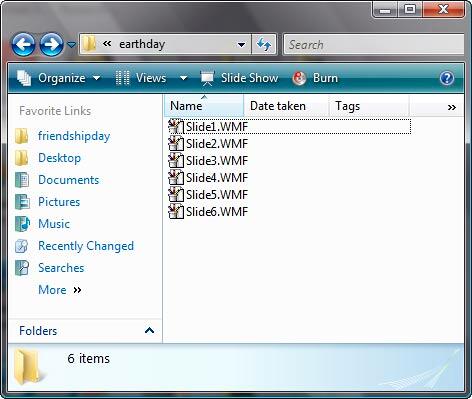Go forward with the Forward arrow button
This screenshot has width=472, height=399.
(52, 44)
